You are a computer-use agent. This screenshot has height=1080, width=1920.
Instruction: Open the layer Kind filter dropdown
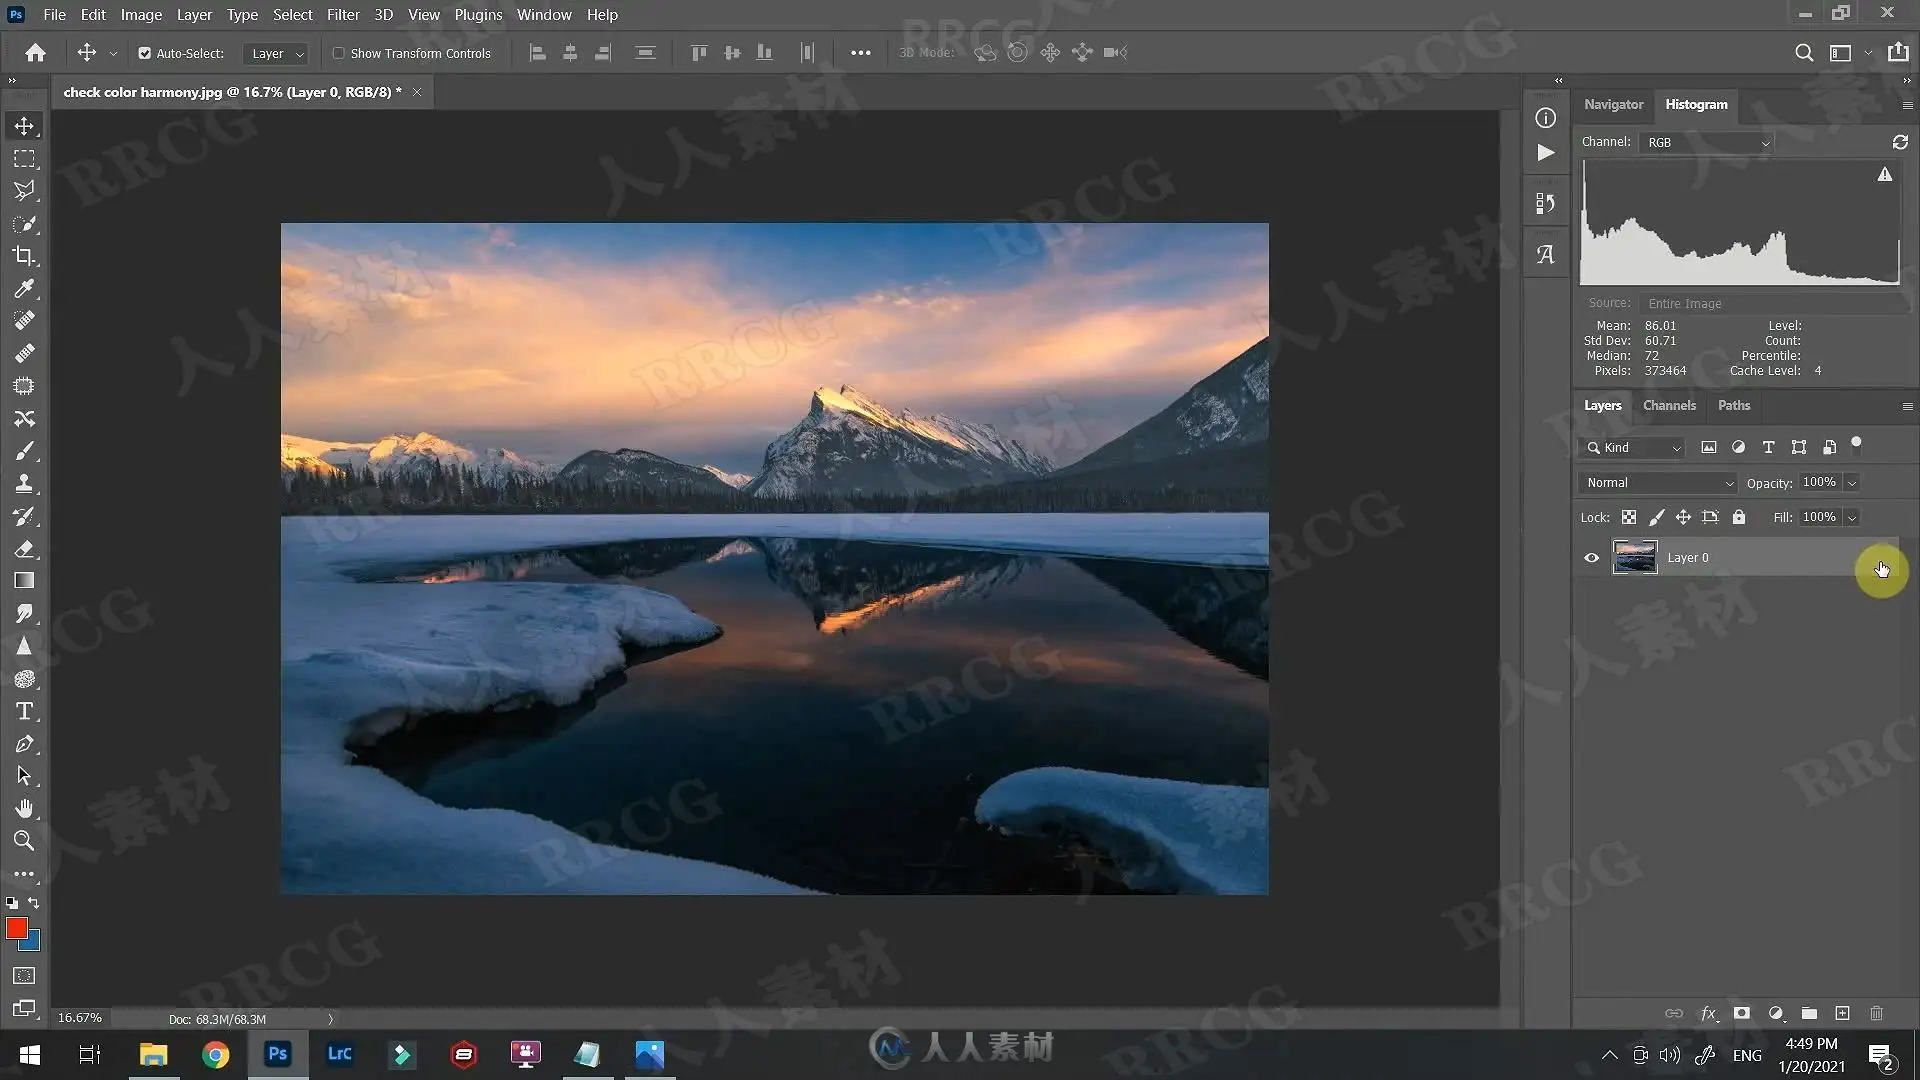pyautogui.click(x=1633, y=448)
